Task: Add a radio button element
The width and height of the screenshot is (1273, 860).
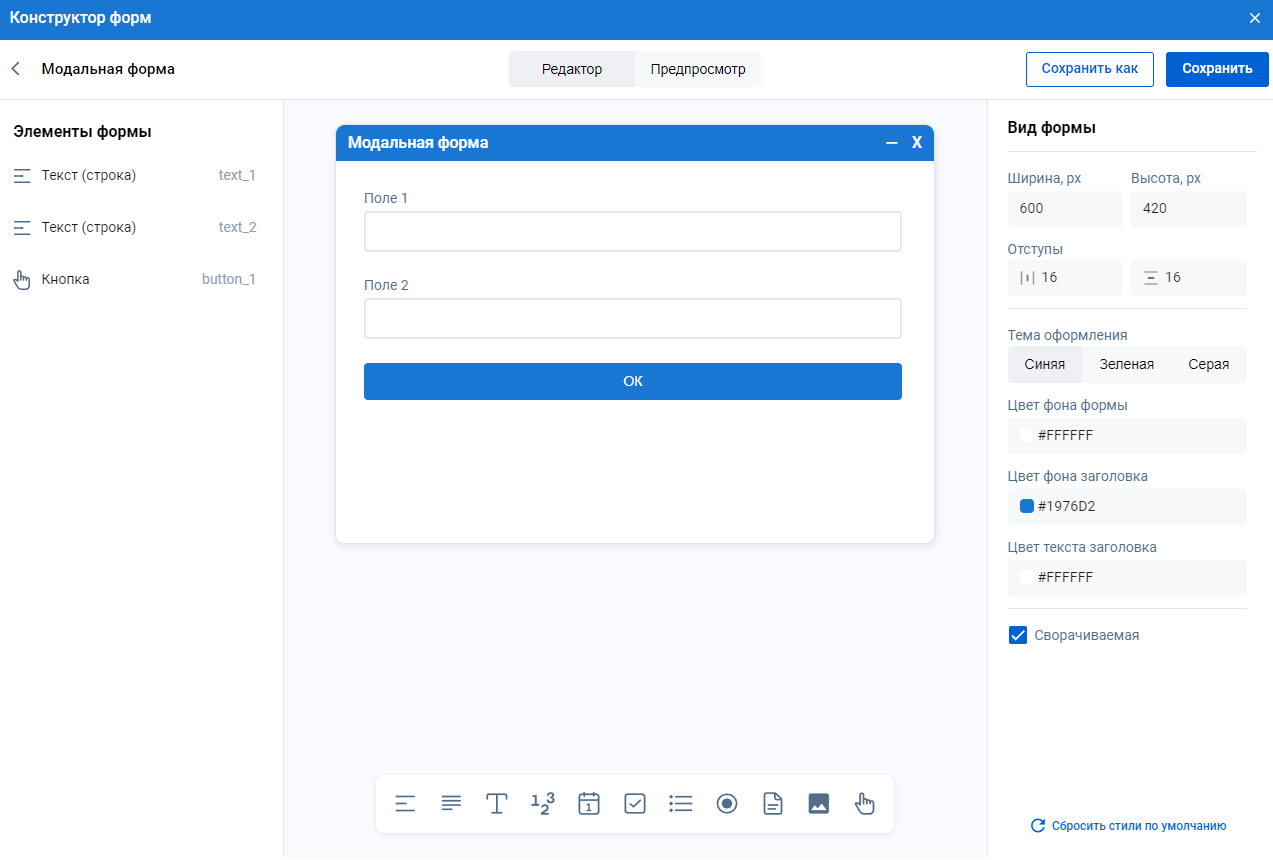Action: 727,804
